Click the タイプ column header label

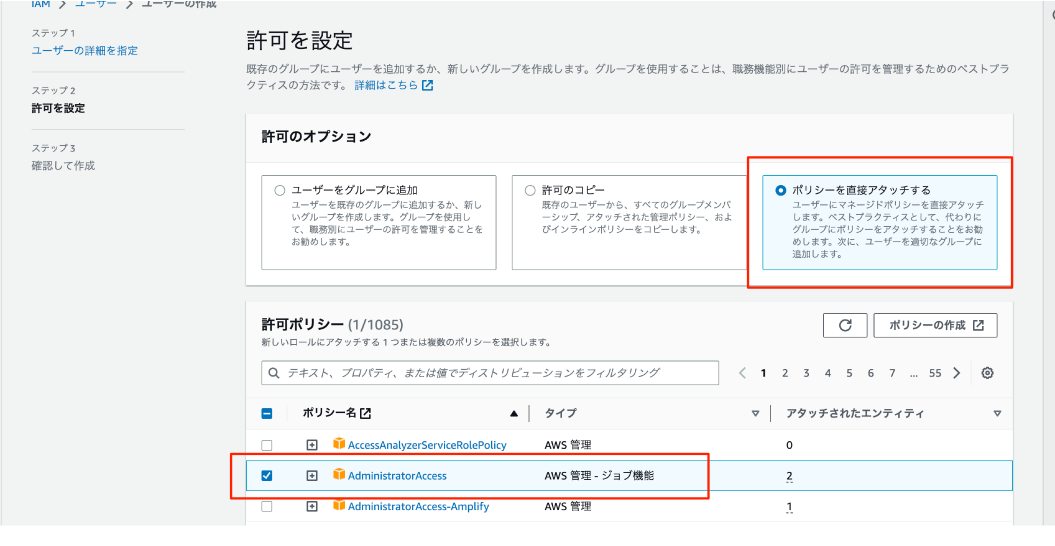560,413
